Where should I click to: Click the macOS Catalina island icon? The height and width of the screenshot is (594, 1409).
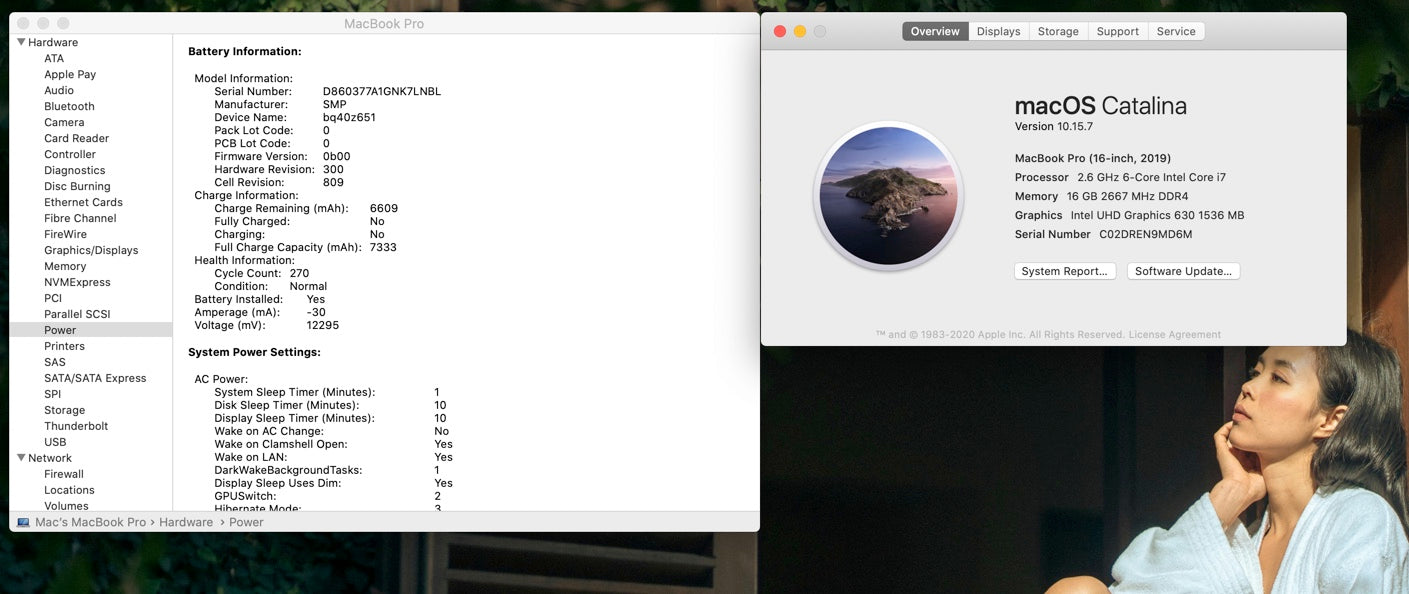[x=888, y=196]
